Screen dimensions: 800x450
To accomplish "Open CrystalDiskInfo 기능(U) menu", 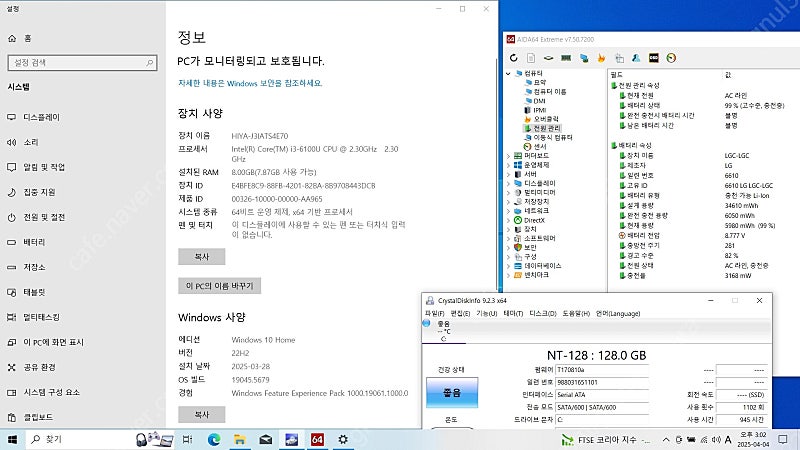I will (x=487, y=313).
